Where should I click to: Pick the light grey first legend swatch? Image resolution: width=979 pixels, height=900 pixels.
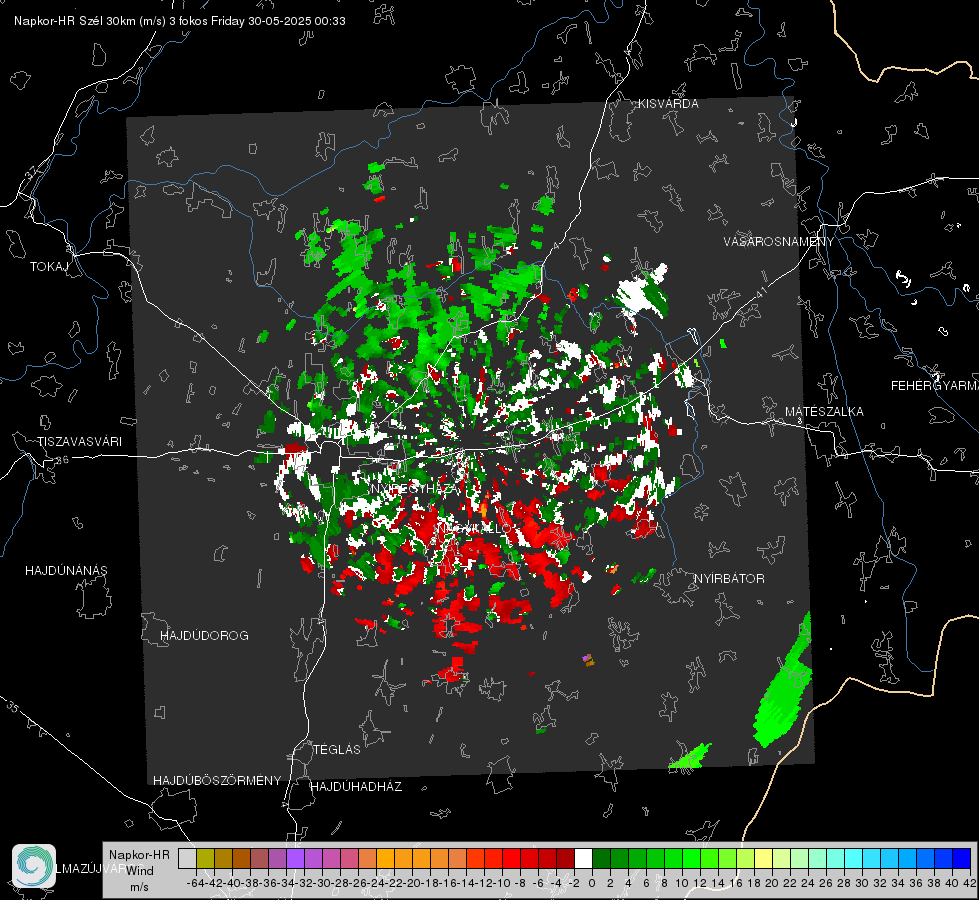click(x=187, y=858)
